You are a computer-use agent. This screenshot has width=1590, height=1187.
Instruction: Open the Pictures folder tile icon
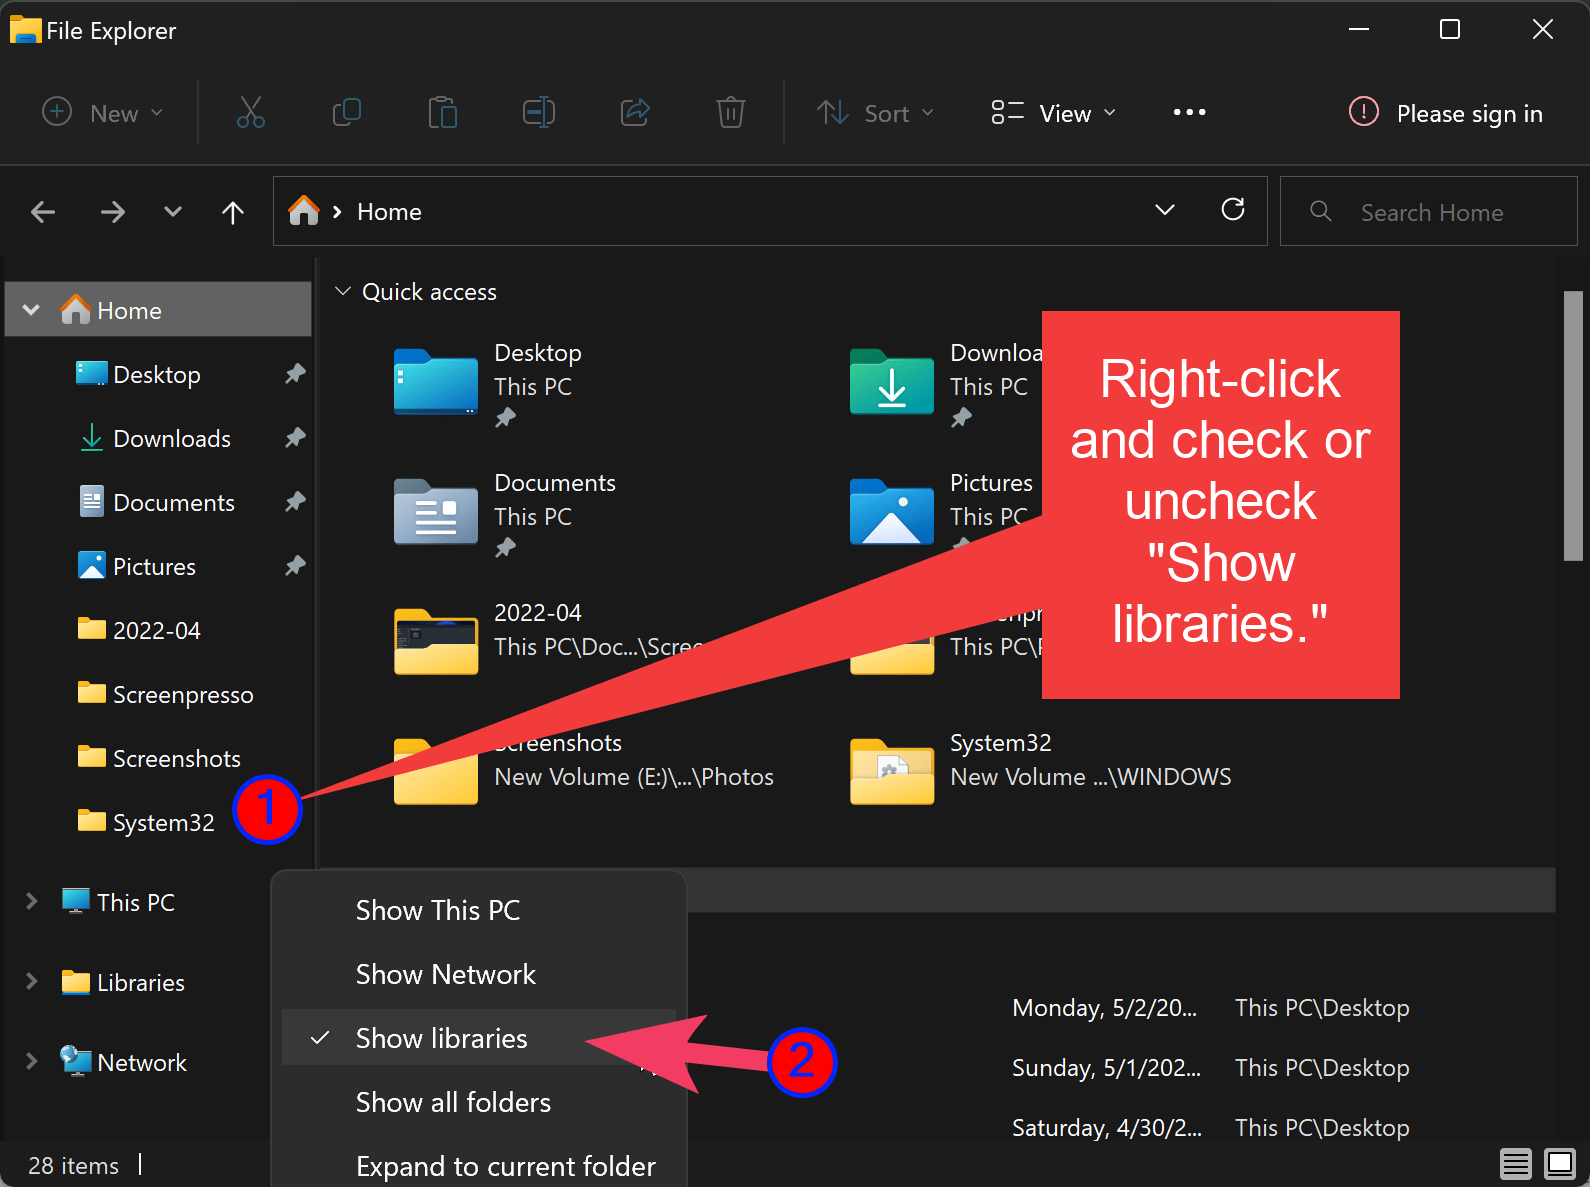coord(891,512)
